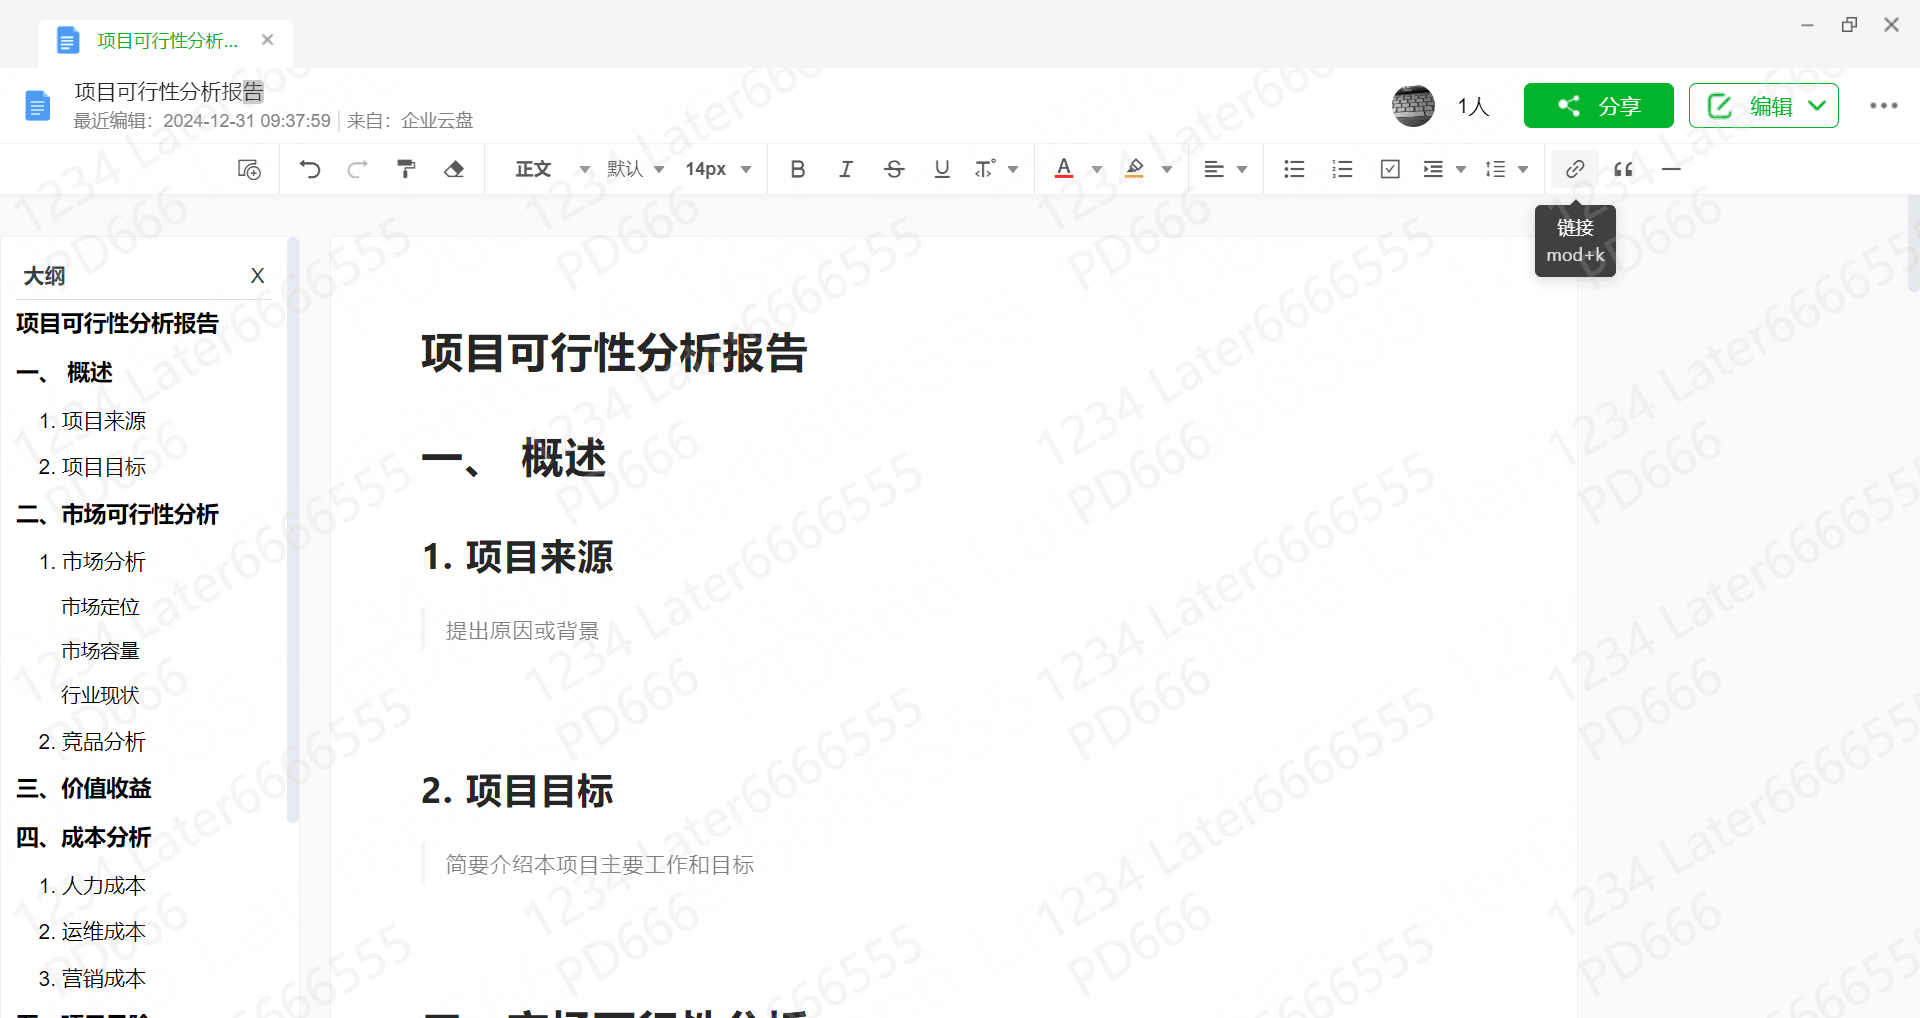The width and height of the screenshot is (1920, 1018).
Task: Jump to outline item 3. 营销成本
Action: 92,979
